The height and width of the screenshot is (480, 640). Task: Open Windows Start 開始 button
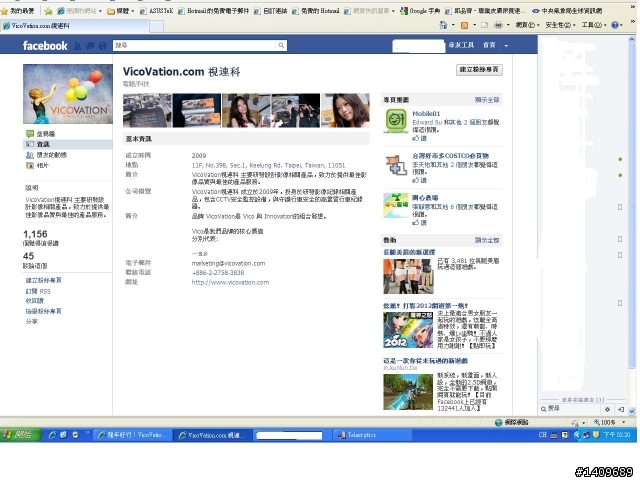point(20,435)
